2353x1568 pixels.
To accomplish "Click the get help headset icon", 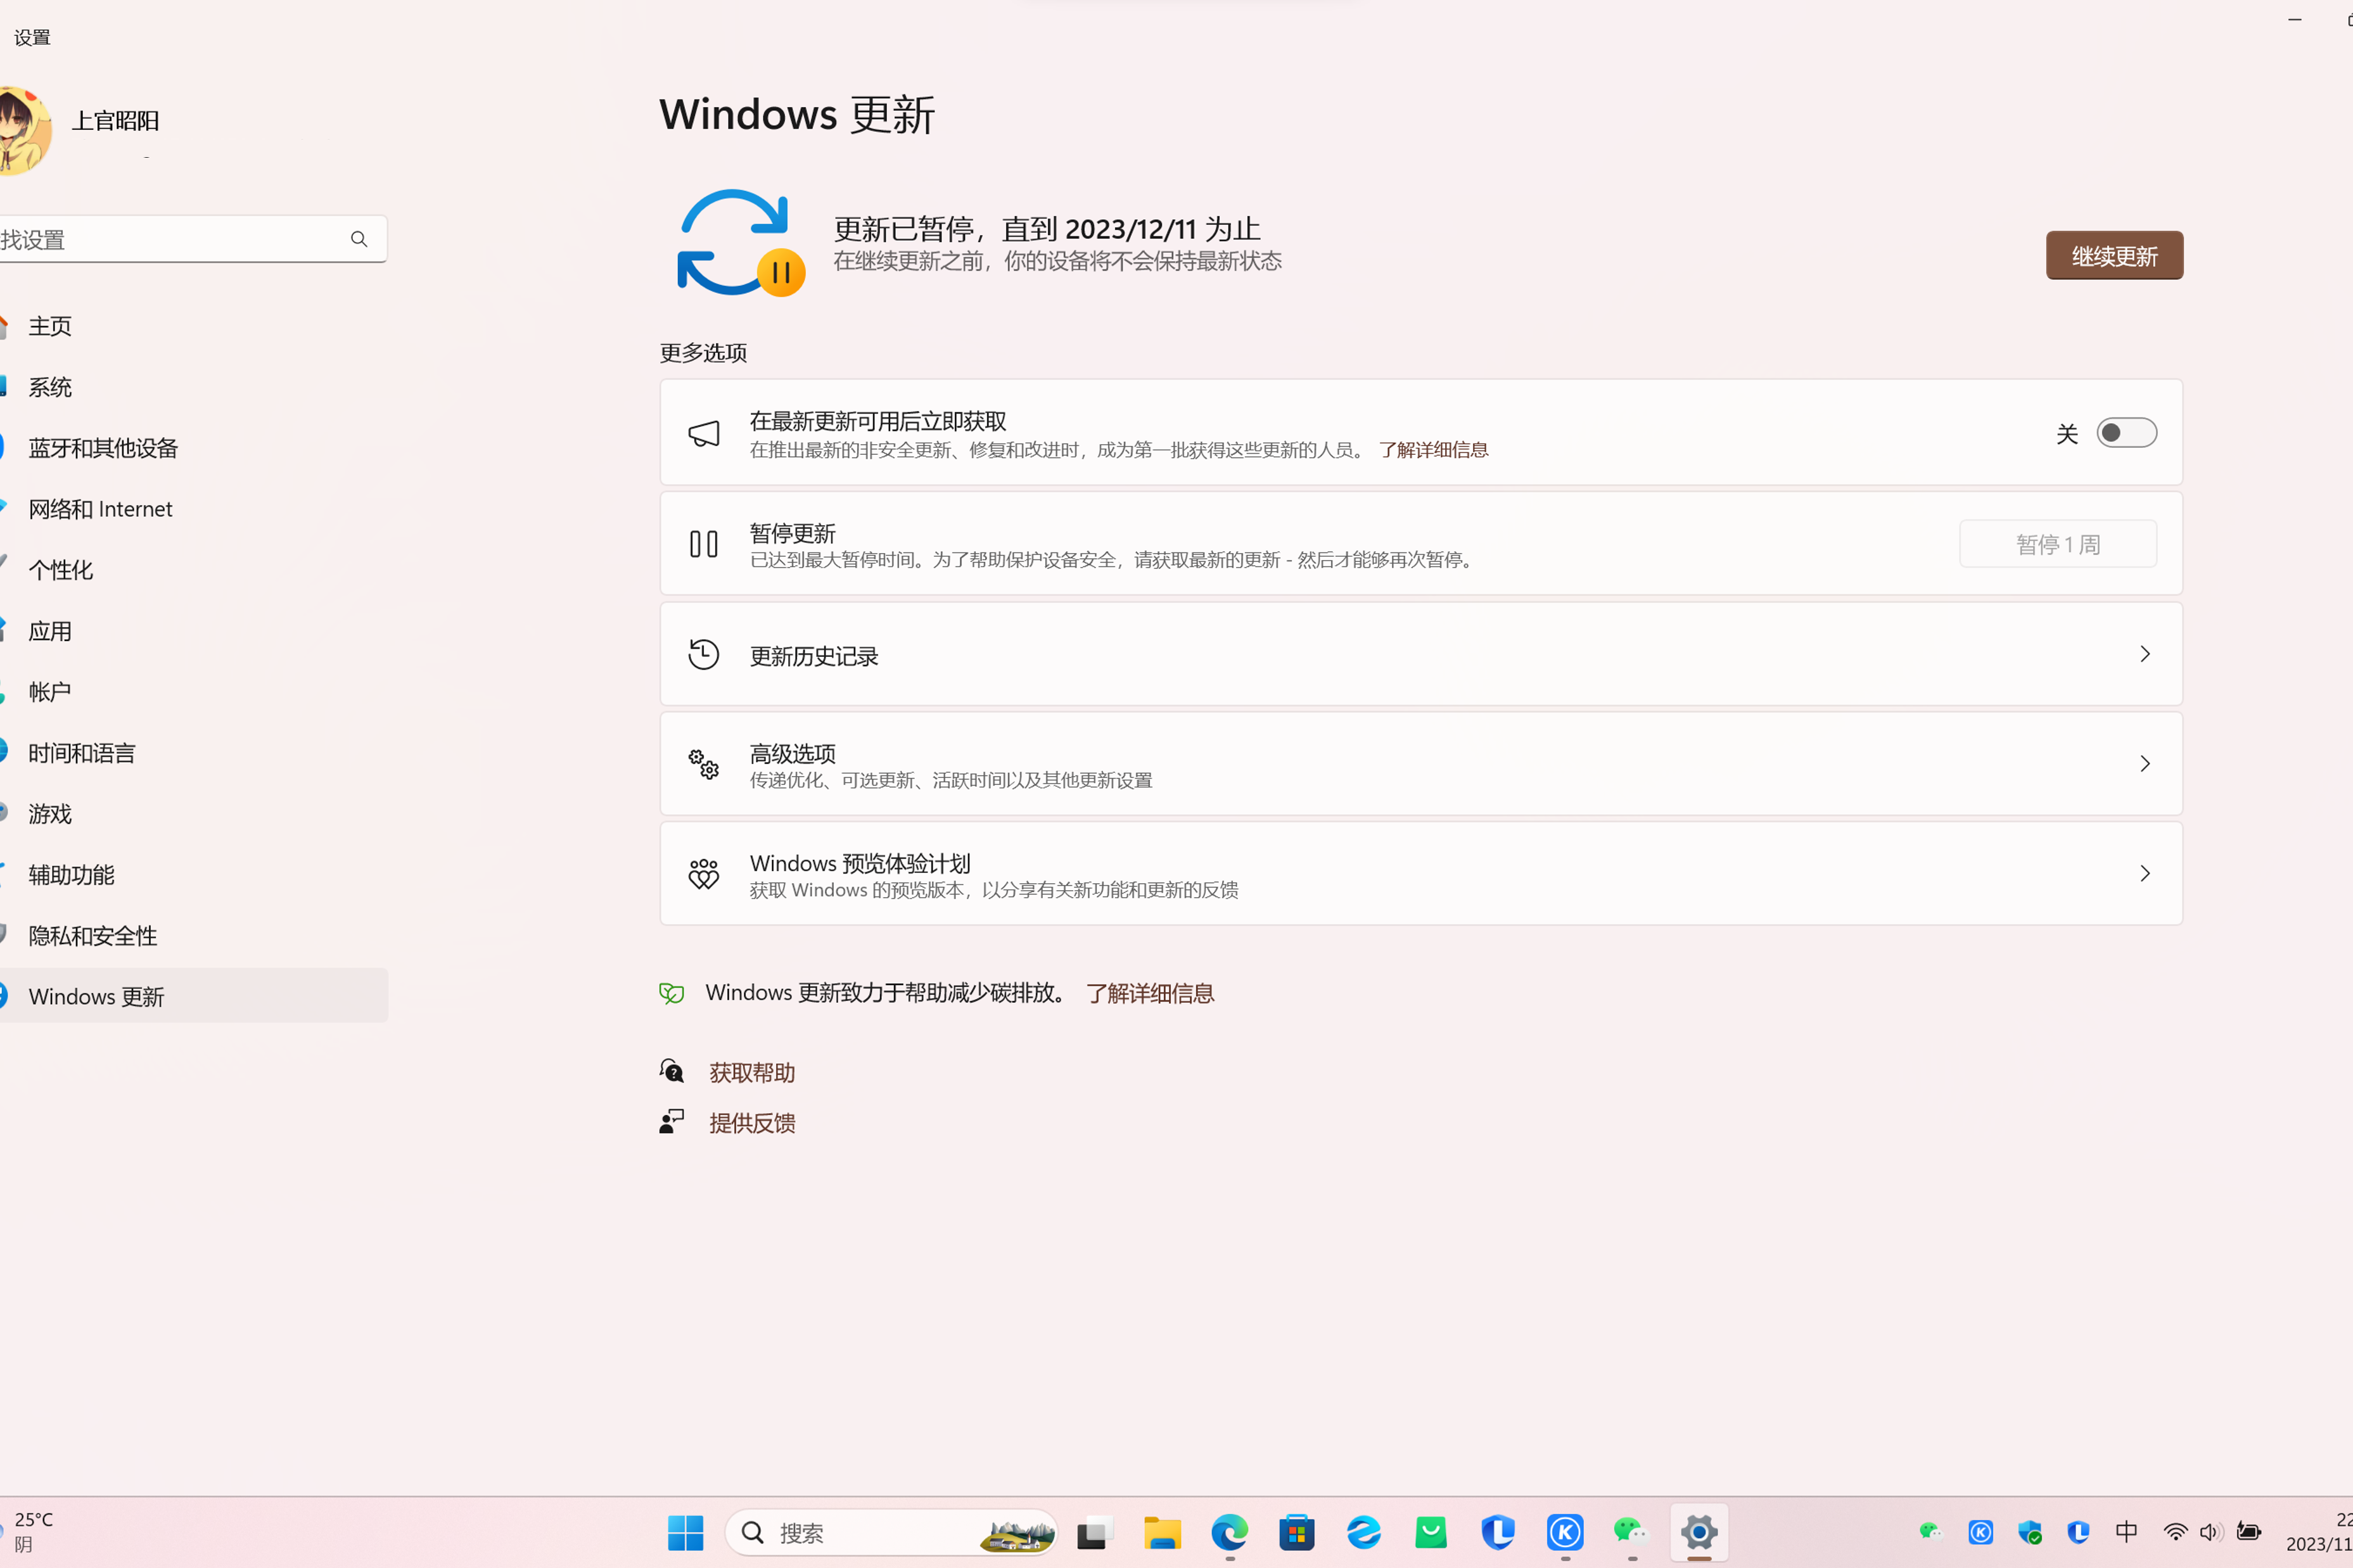I will click(671, 1071).
